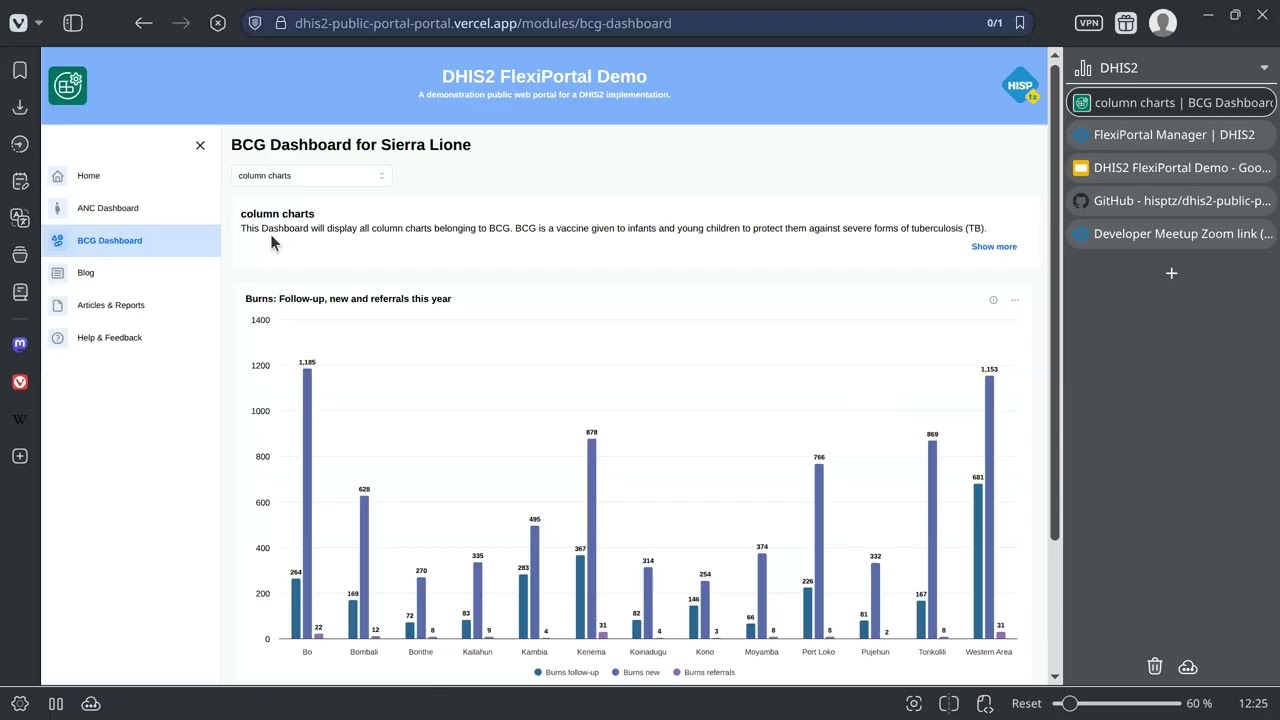
Task: Open synced tabs cloud in tab panel
Action: [x=1188, y=667]
